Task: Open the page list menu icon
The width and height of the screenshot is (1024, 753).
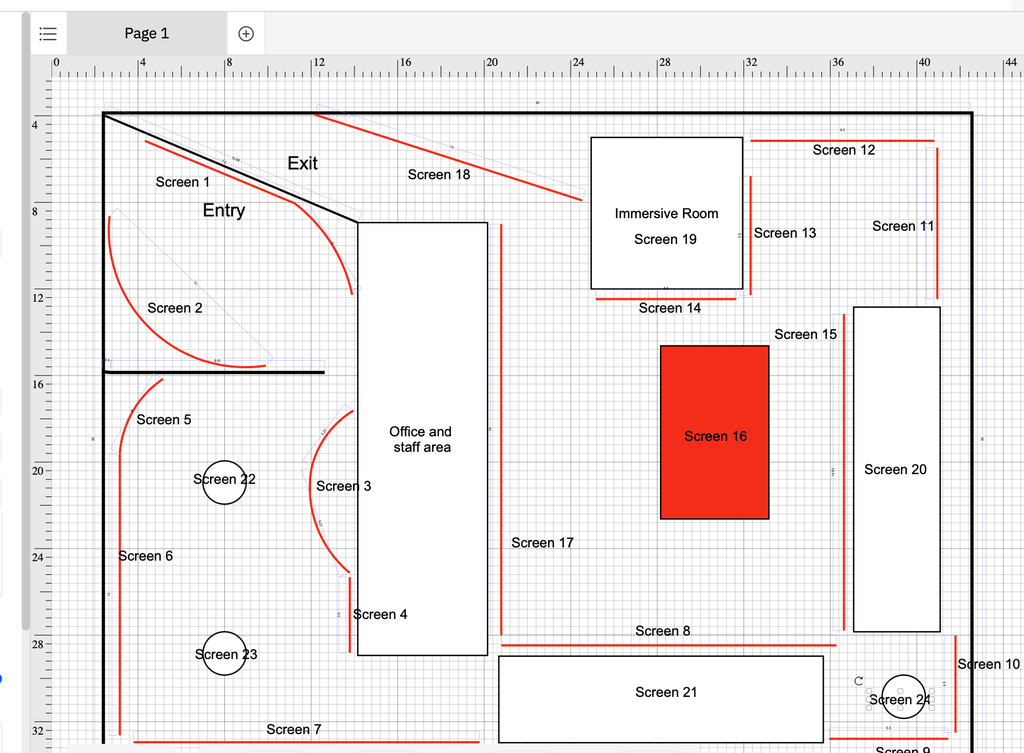Action: click(47, 33)
